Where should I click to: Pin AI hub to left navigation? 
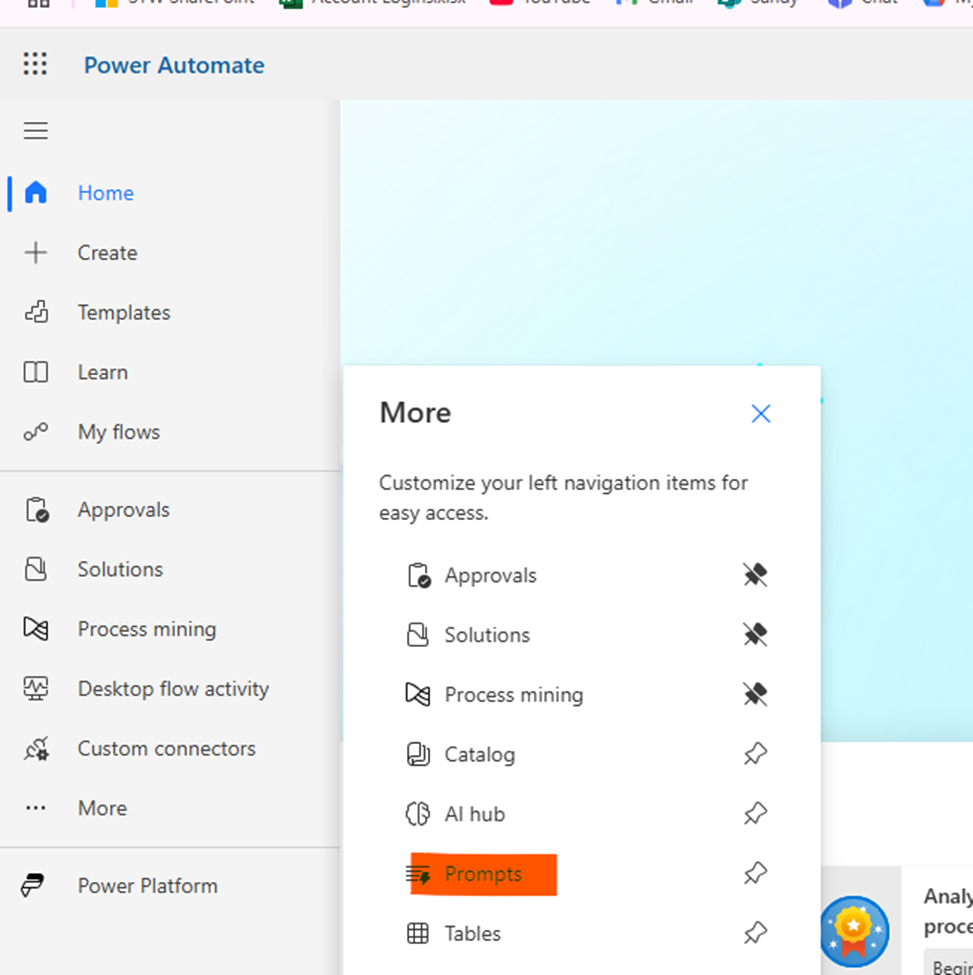tap(755, 814)
